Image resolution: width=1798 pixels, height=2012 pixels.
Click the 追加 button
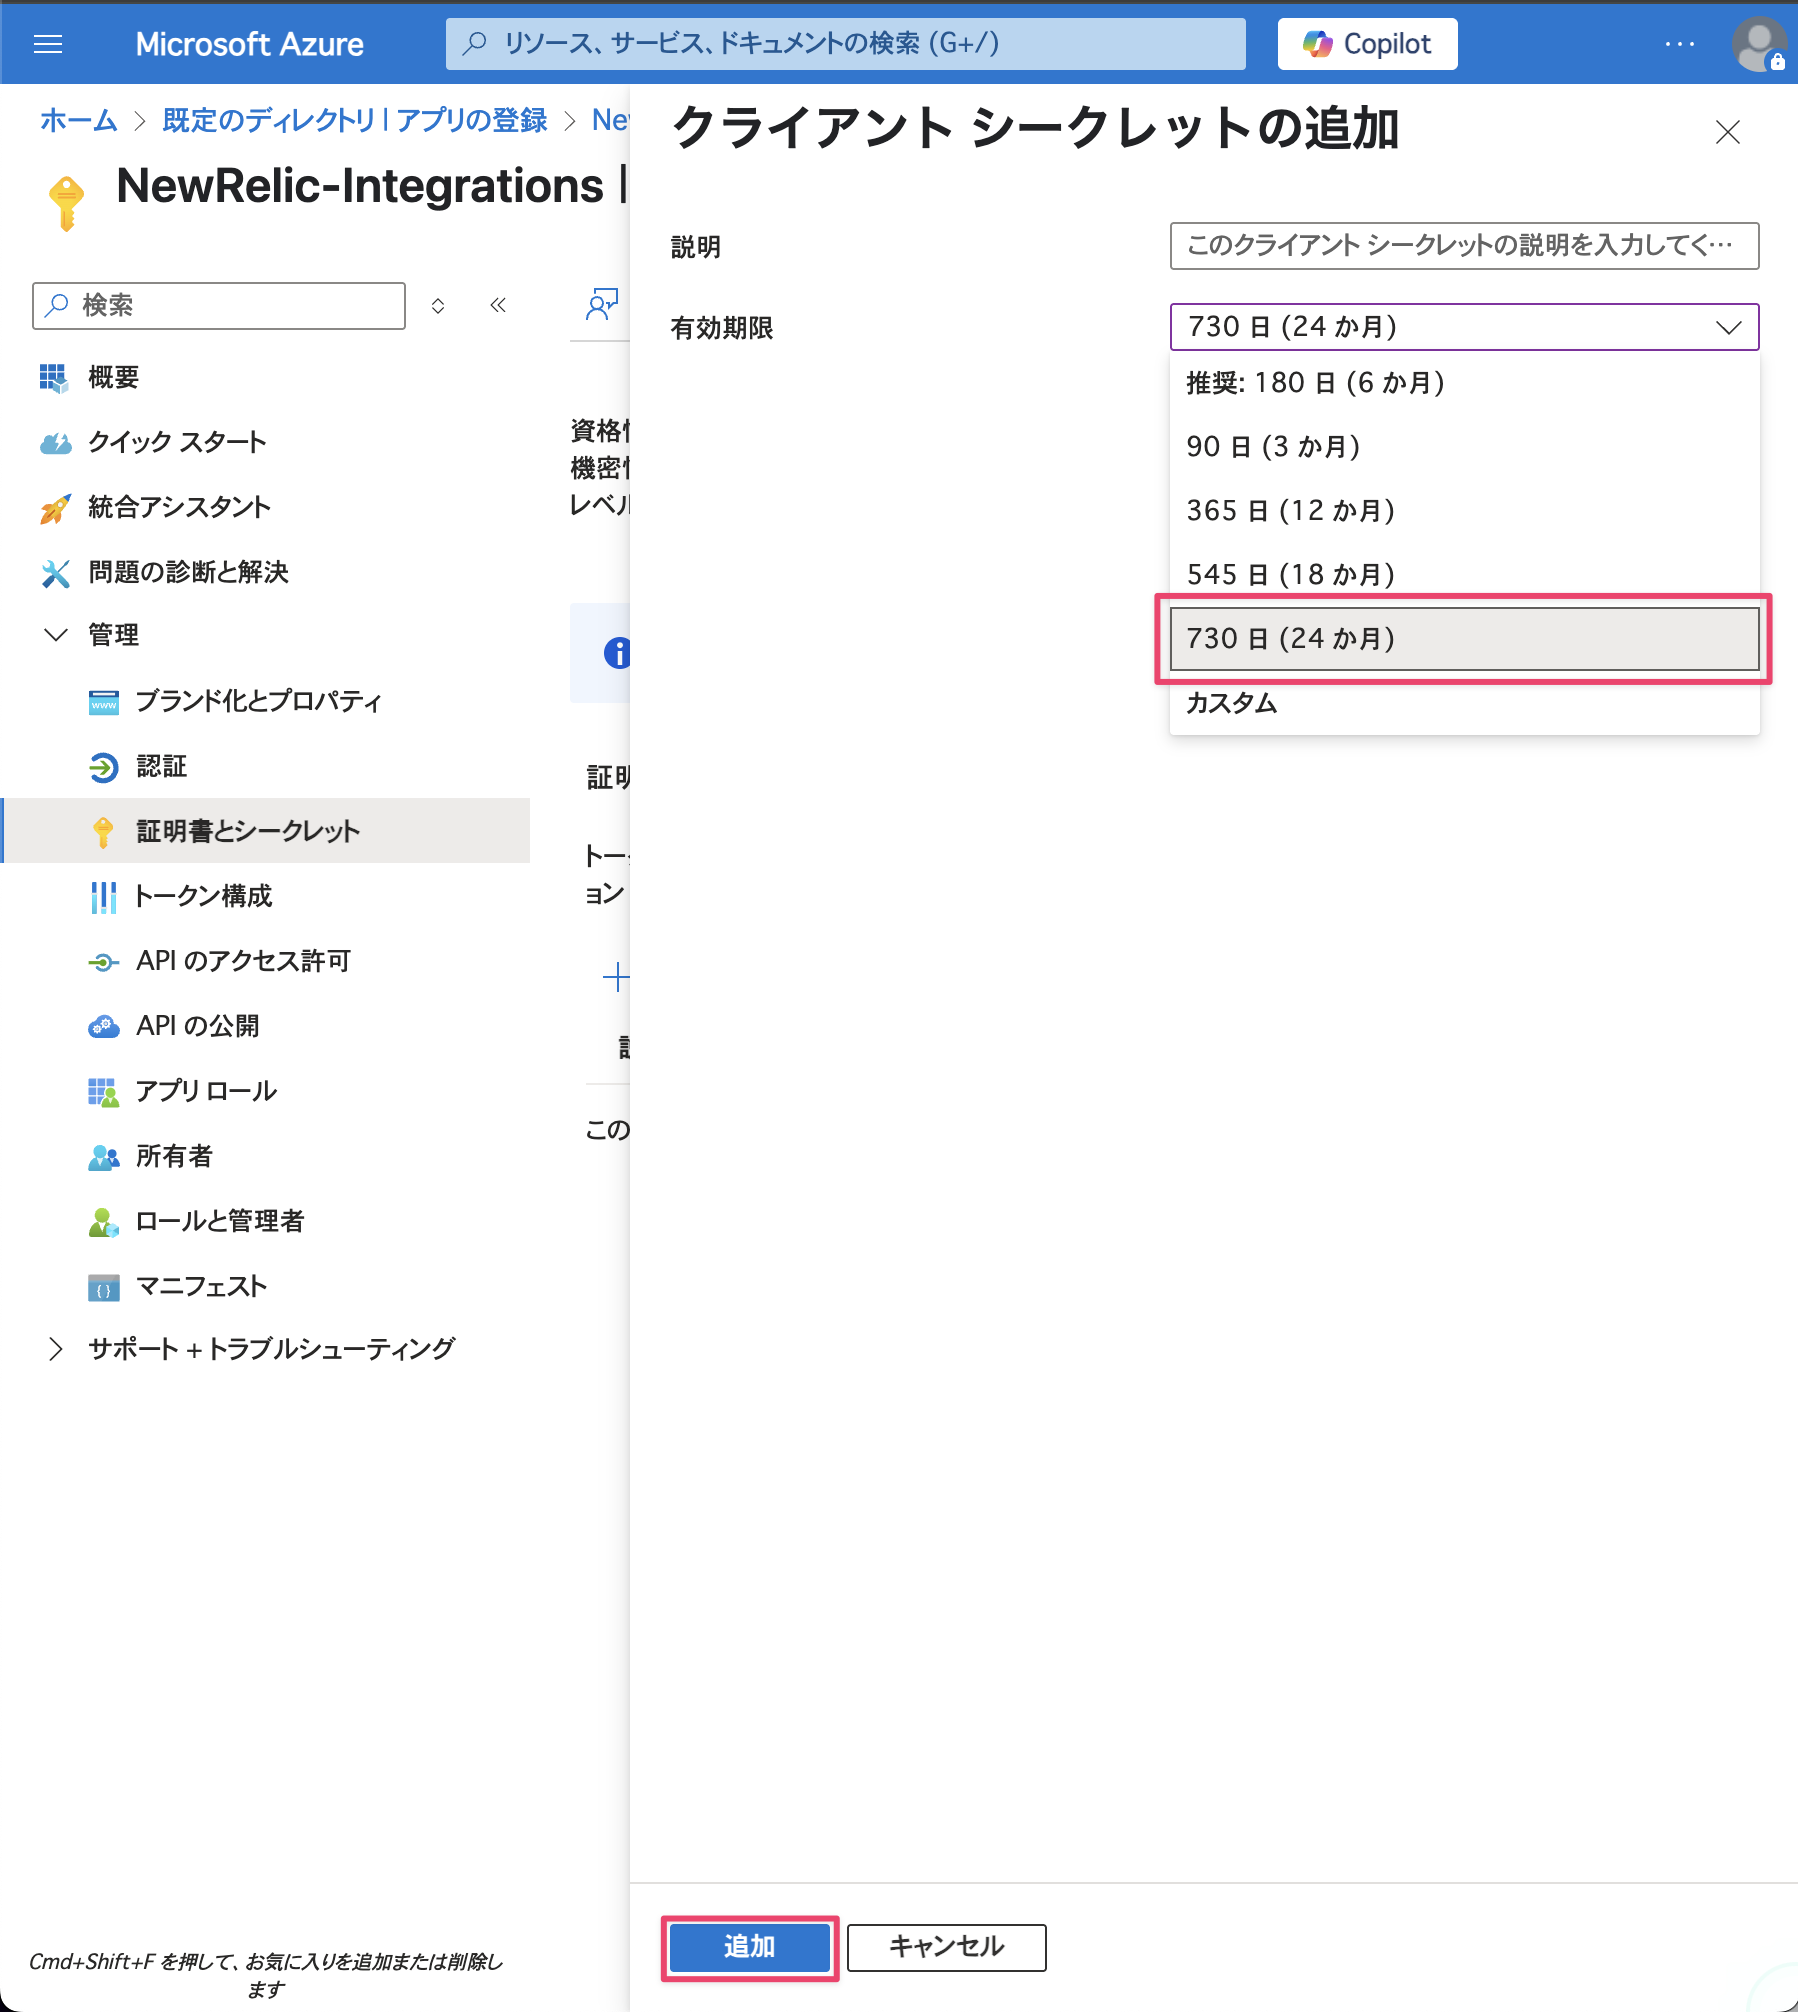[x=748, y=1946]
